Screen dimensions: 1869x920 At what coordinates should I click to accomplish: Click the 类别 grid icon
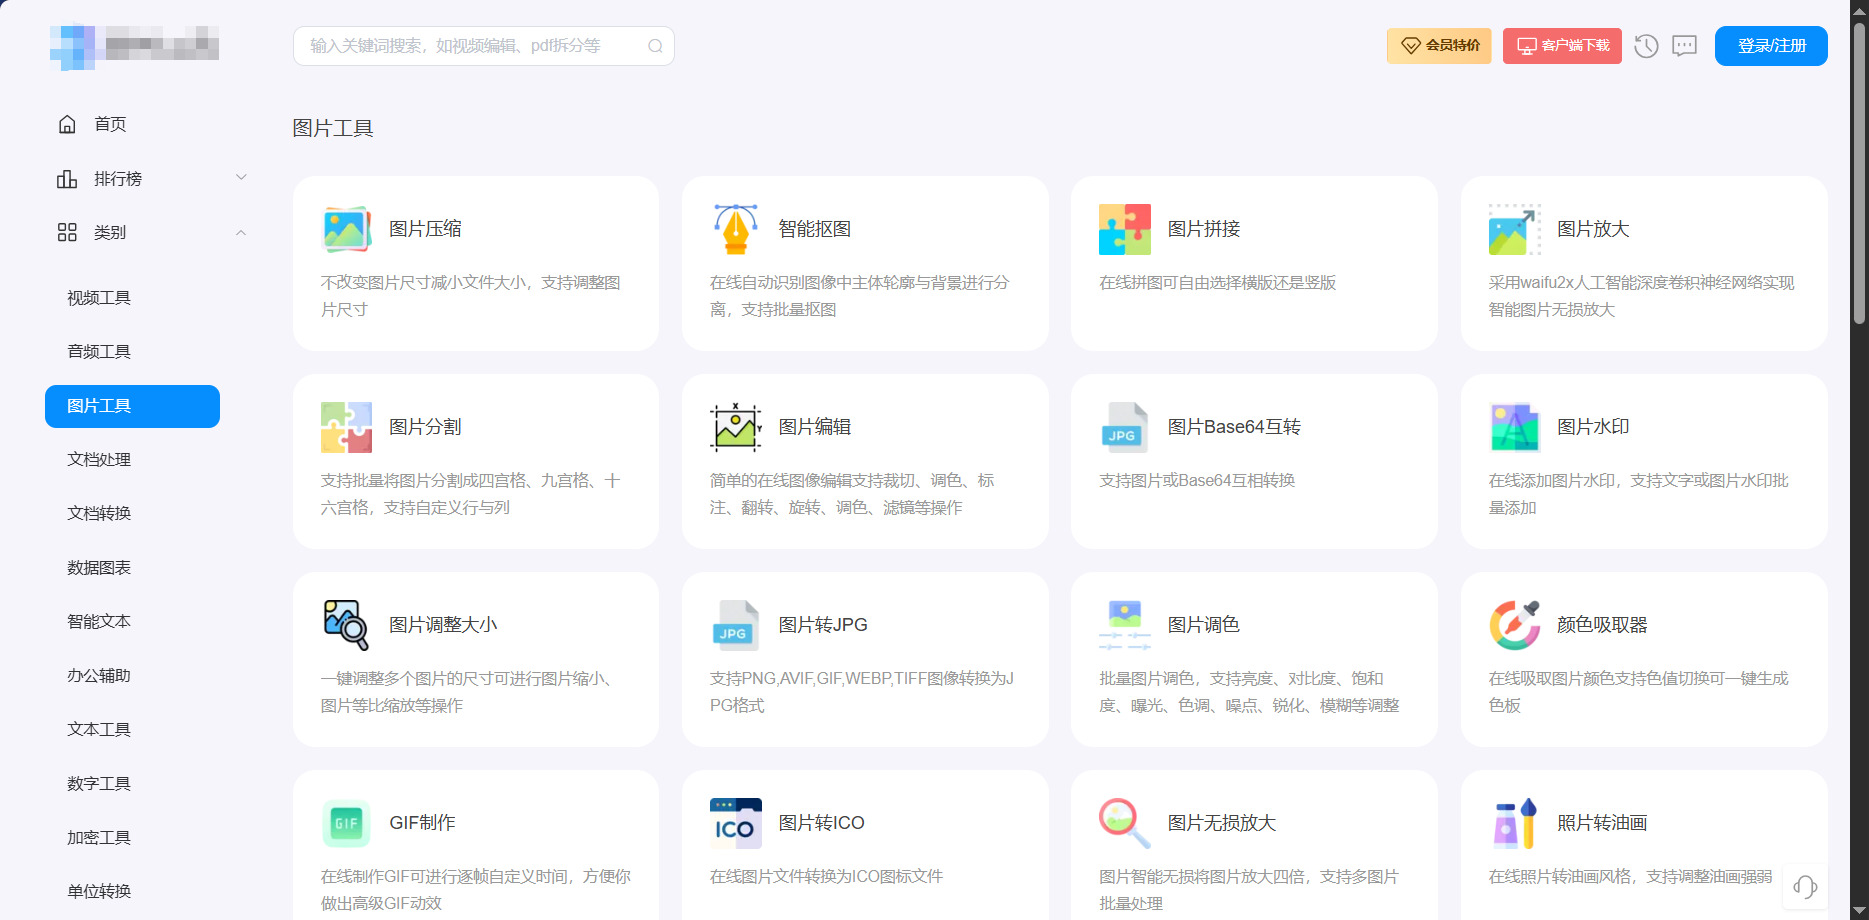(67, 232)
